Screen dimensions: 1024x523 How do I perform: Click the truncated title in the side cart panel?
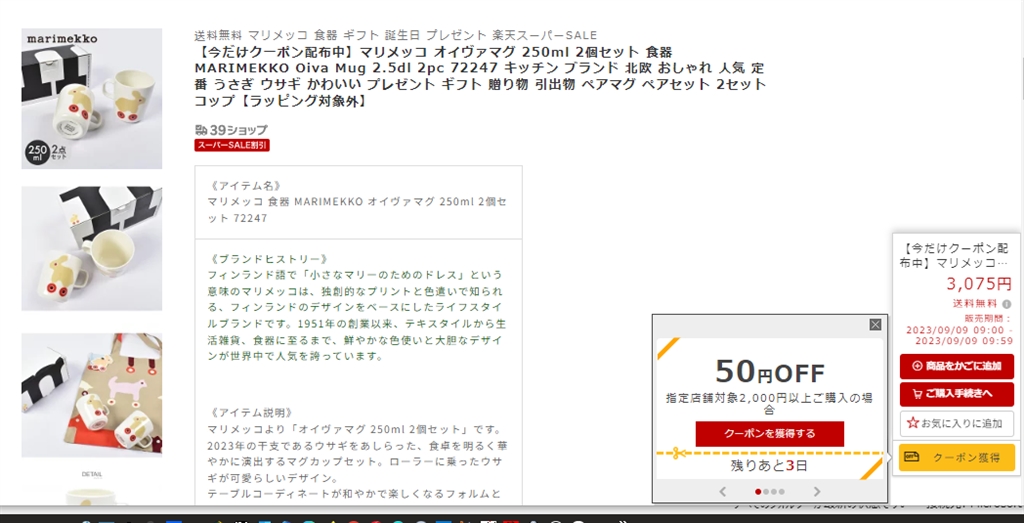956,256
